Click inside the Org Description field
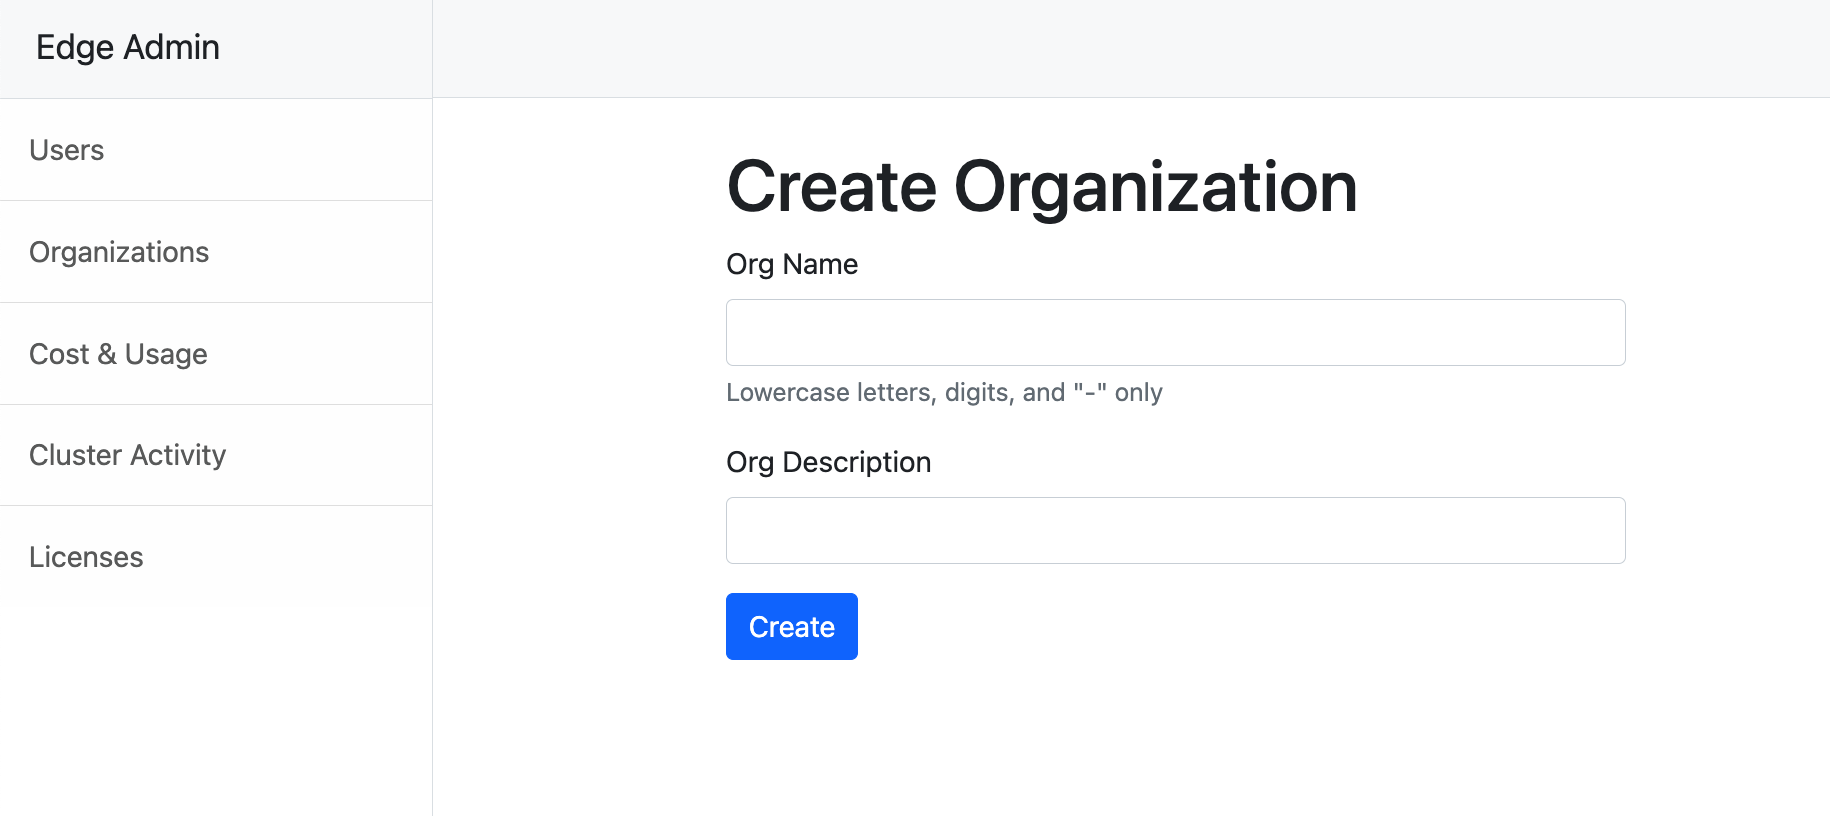The image size is (1830, 816). [1175, 530]
